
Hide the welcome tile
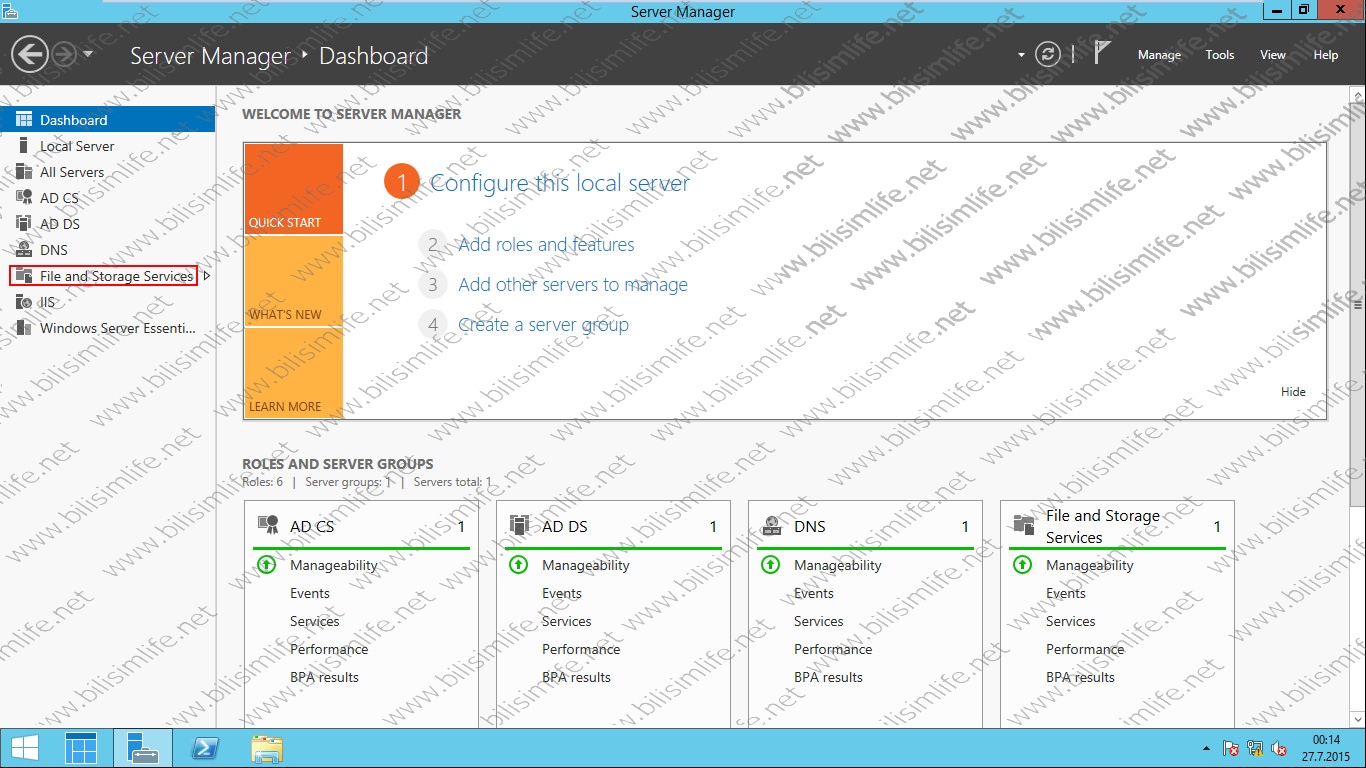click(1293, 392)
